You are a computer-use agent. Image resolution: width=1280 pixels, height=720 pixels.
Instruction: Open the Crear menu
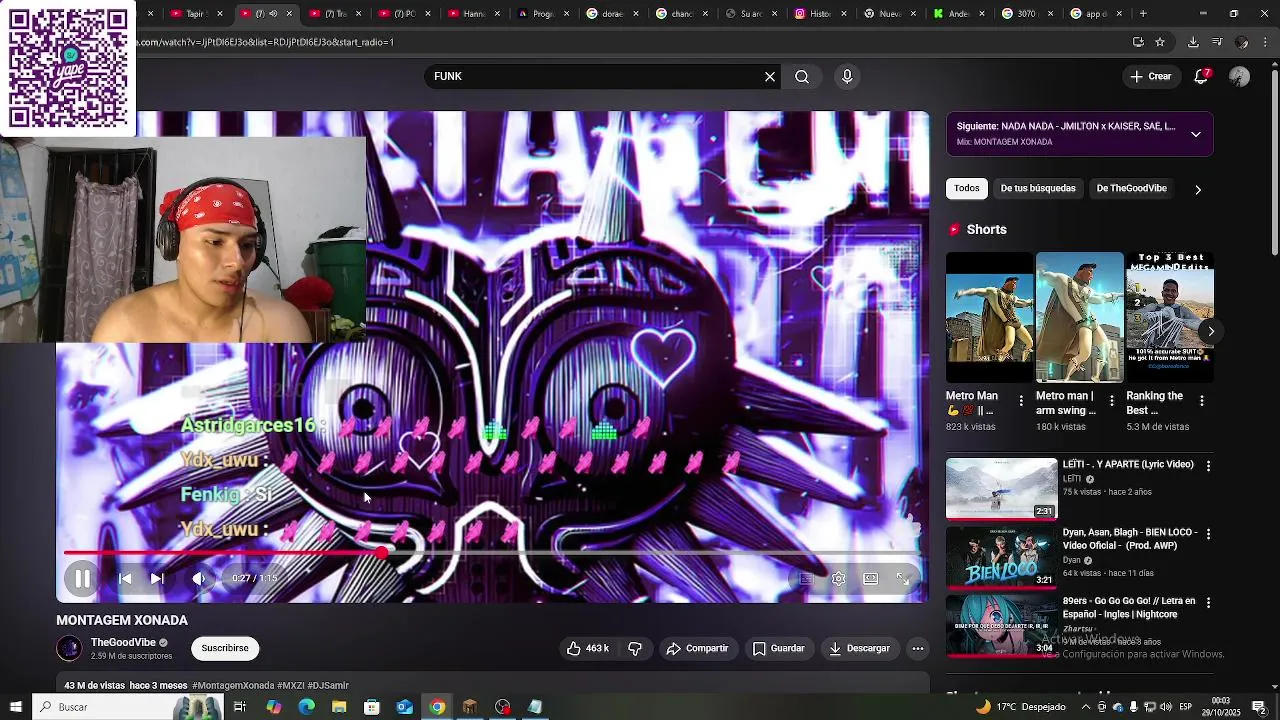click(1150, 76)
